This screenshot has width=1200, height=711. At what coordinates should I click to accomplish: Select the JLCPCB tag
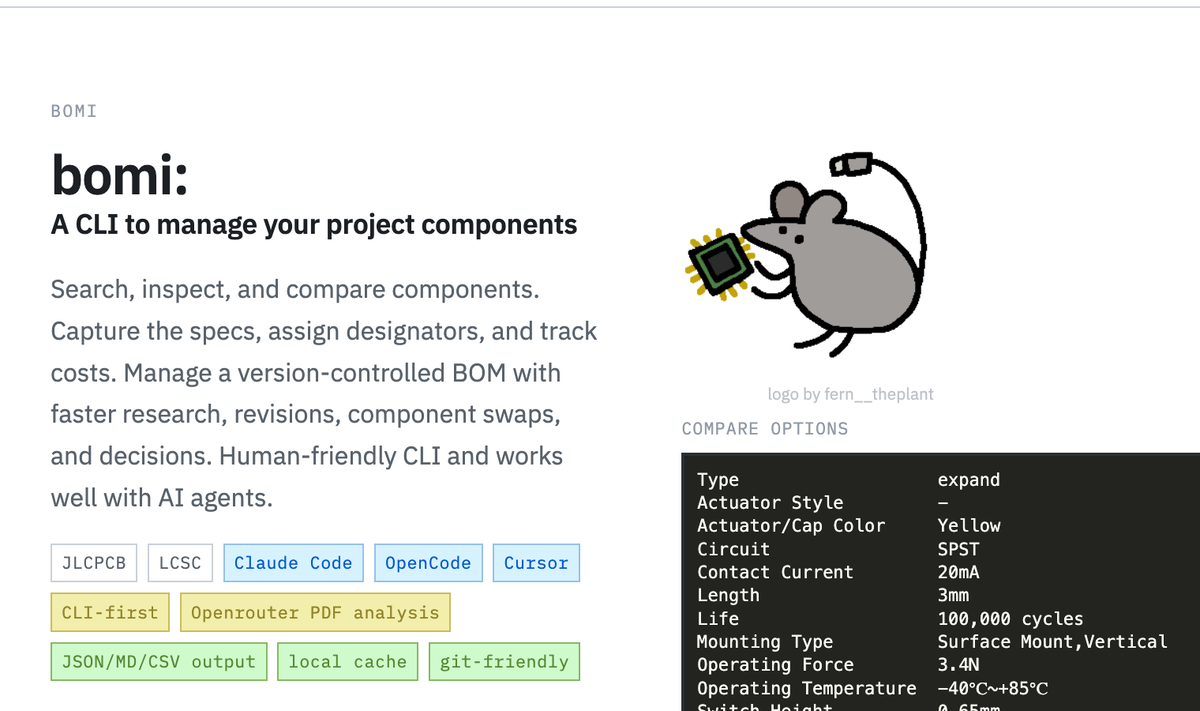coord(94,563)
